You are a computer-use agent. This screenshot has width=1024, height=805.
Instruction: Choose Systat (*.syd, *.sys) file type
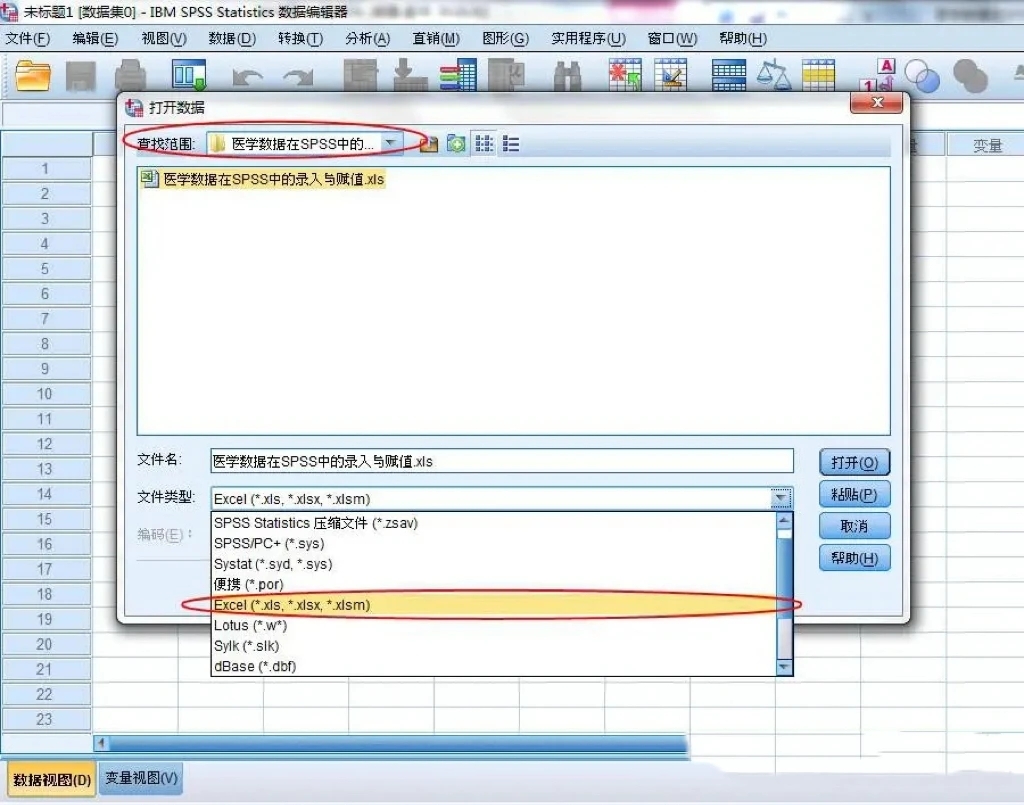[493, 564]
